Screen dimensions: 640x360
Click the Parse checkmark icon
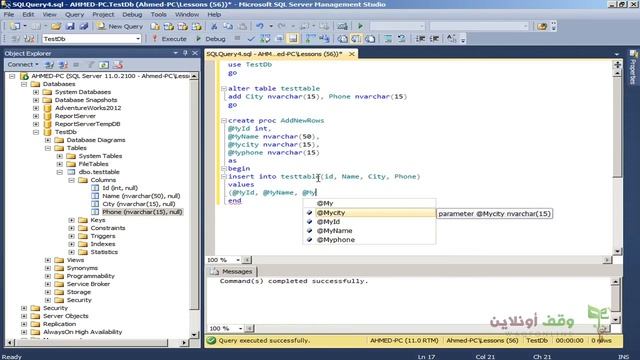coord(251,39)
